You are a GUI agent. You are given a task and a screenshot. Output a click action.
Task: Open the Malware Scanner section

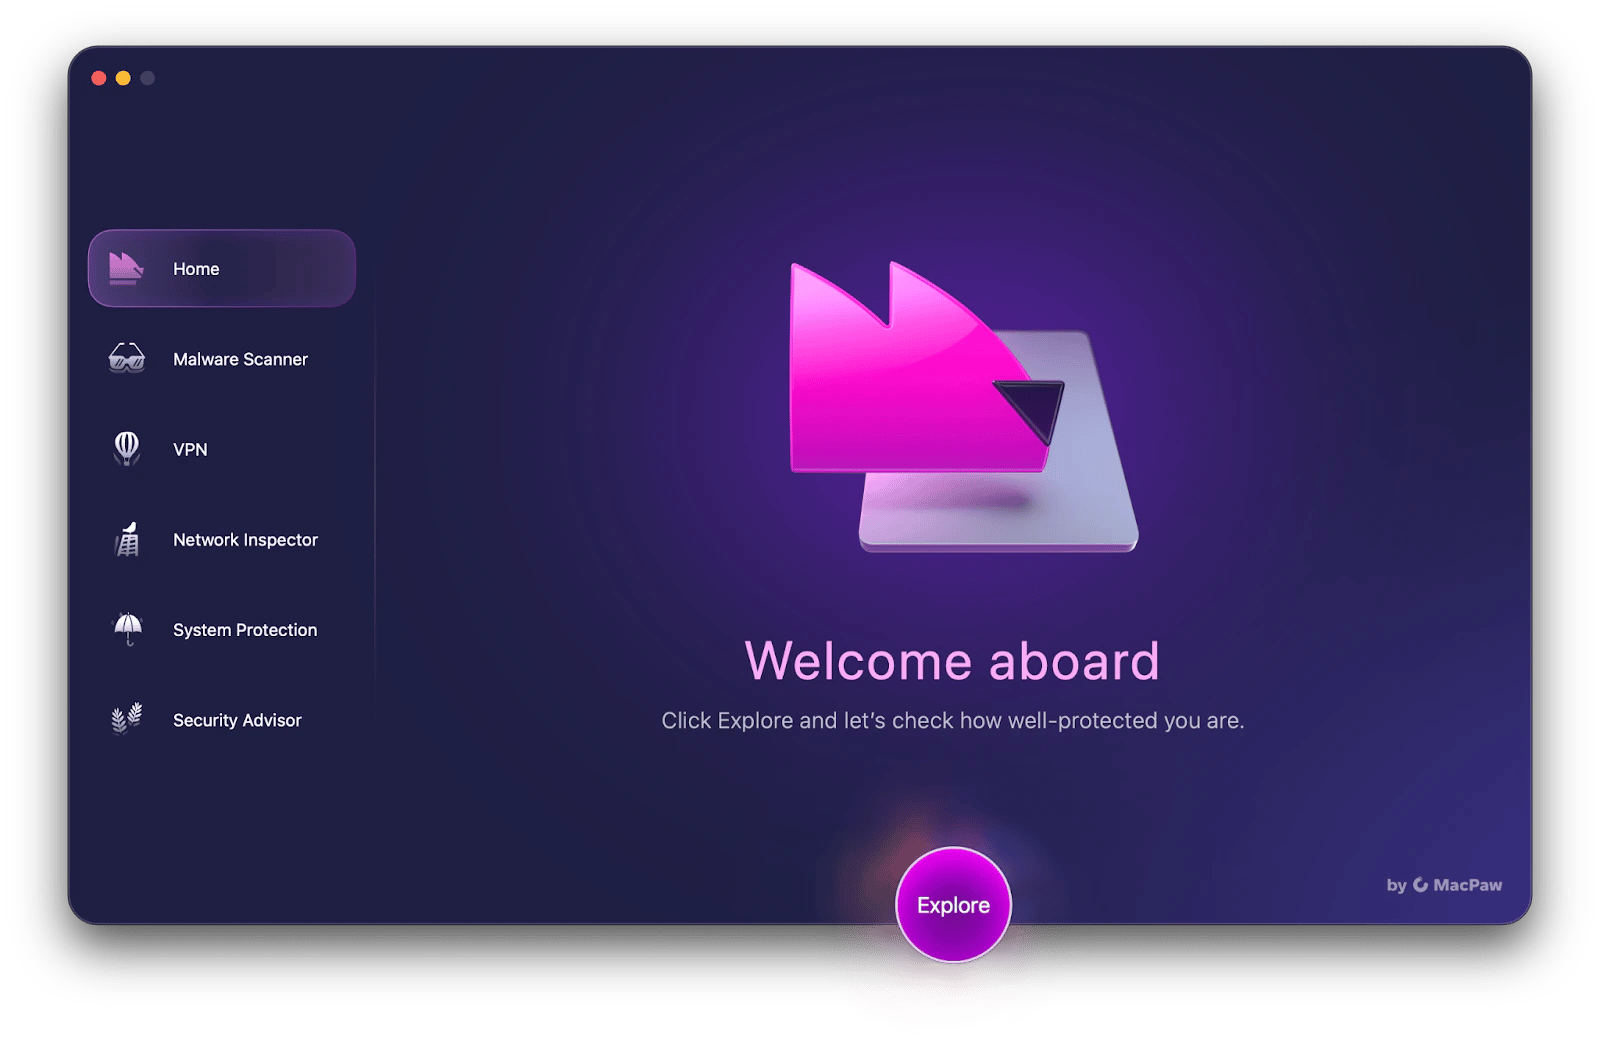240,359
